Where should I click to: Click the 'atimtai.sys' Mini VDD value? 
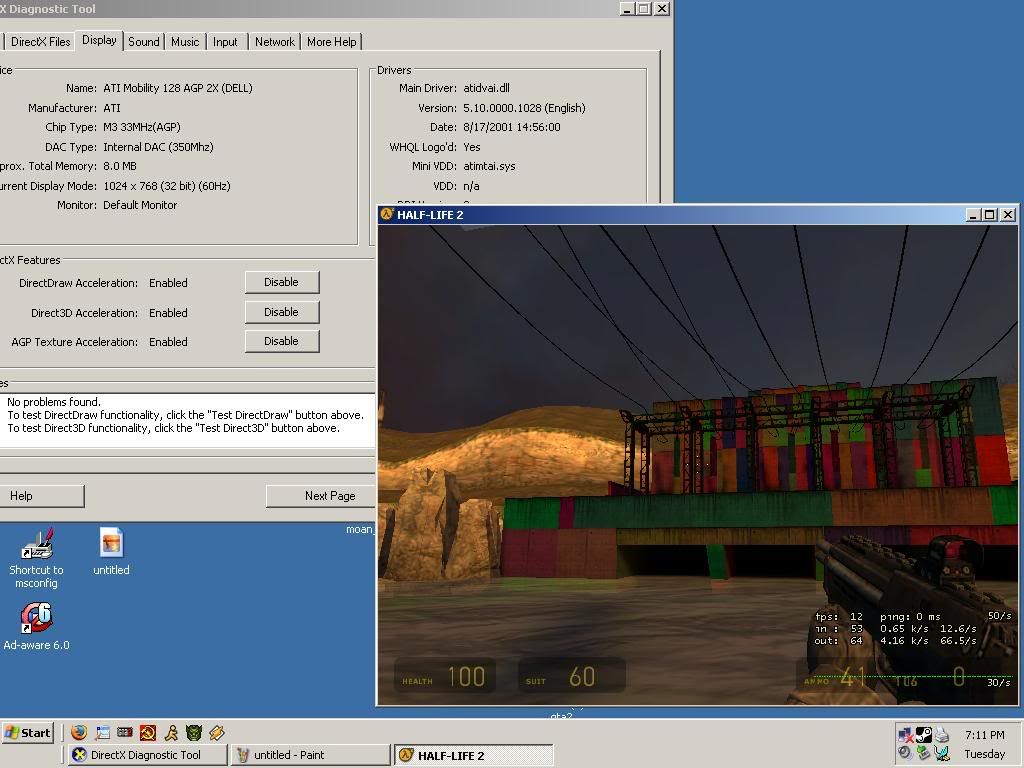(x=489, y=167)
